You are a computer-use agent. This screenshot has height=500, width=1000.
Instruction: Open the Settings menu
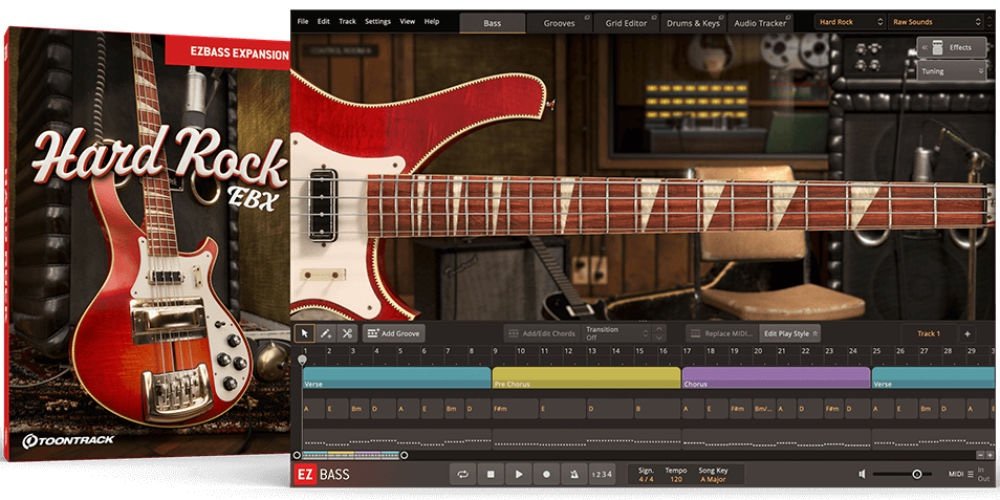377,21
